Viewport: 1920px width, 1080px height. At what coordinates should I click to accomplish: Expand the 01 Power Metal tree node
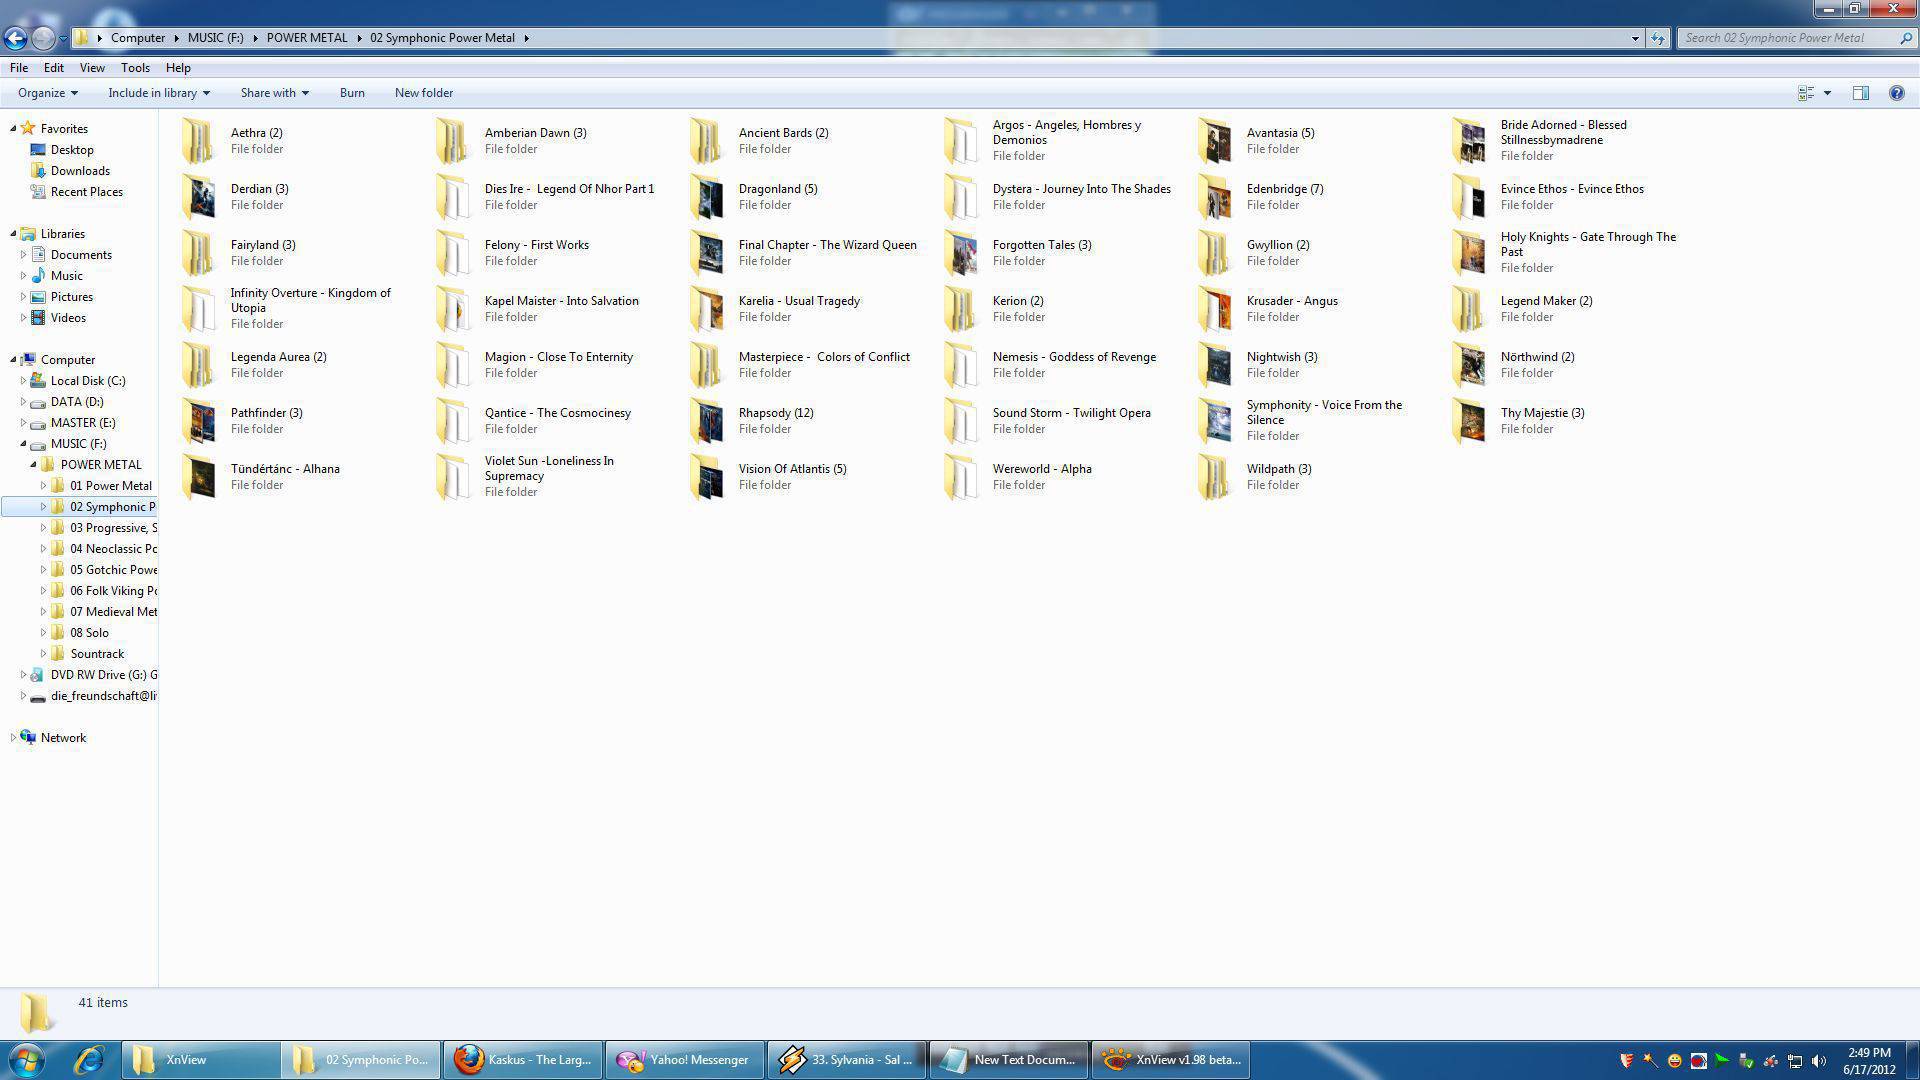point(43,486)
